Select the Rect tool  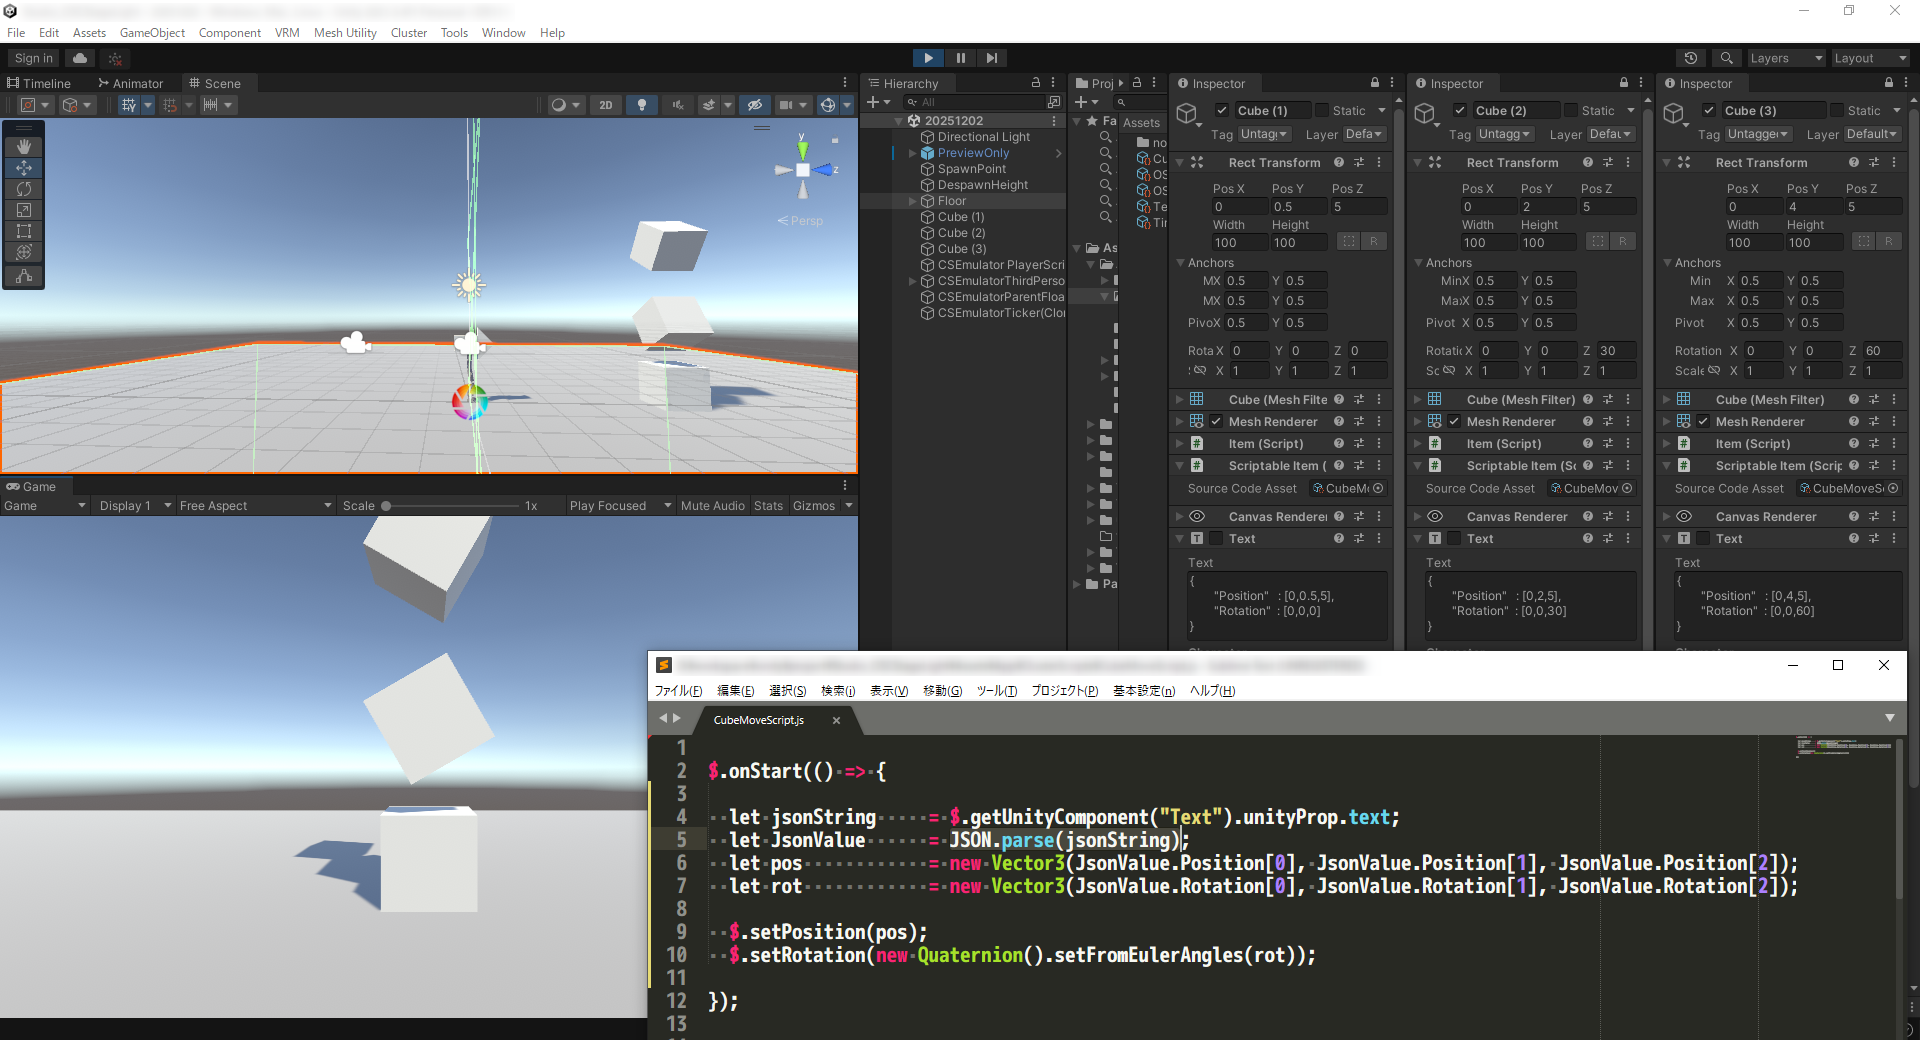24,231
